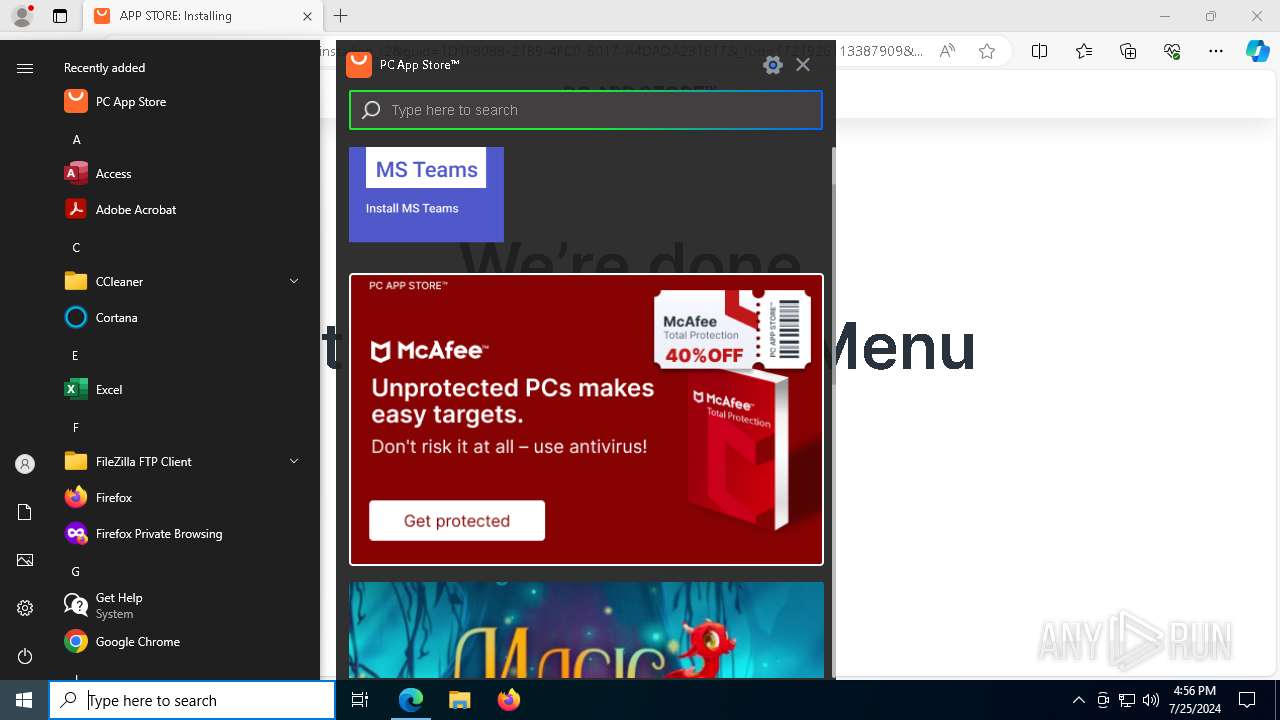Open the Copilot sidebar in Edge

tap(1257, 51)
